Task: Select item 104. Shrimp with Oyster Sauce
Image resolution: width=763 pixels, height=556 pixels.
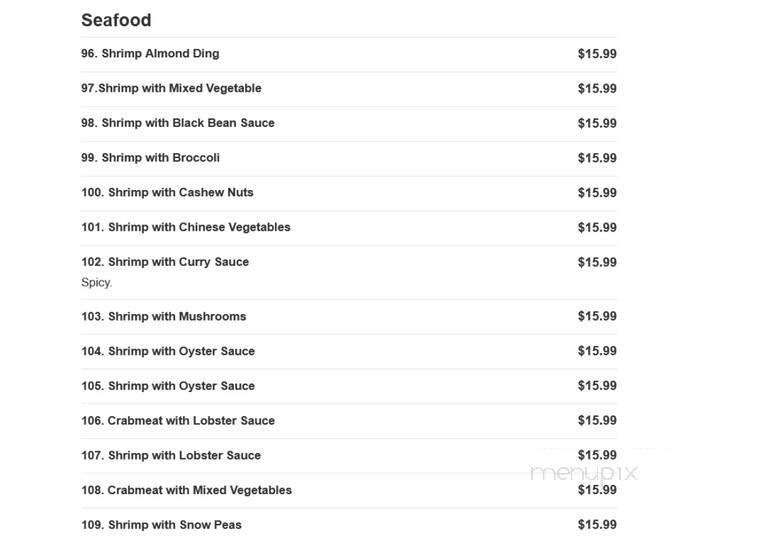Action: coord(168,352)
